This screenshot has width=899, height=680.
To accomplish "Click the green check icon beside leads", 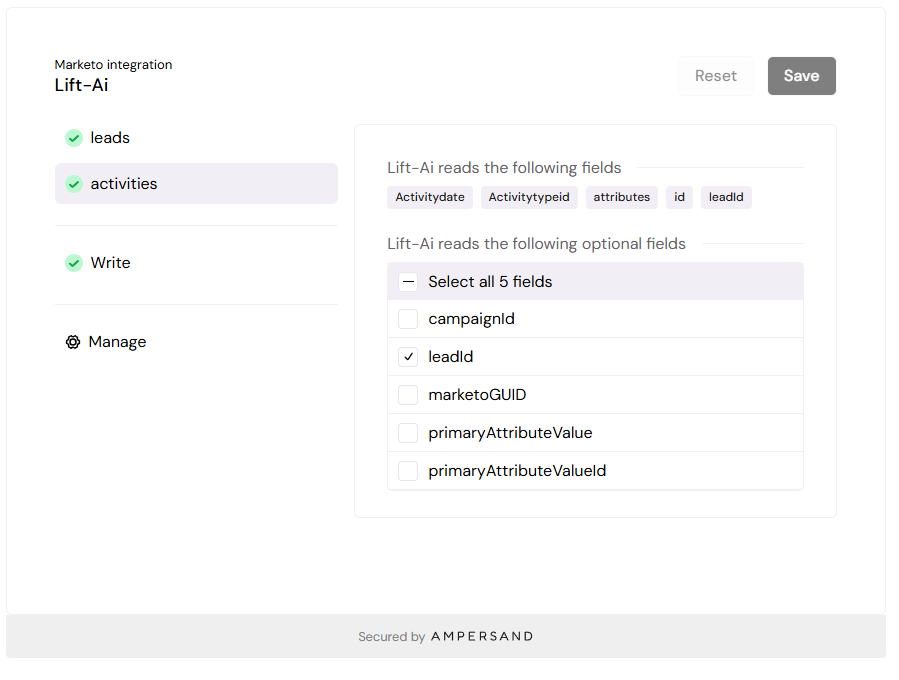I will click(x=74, y=138).
